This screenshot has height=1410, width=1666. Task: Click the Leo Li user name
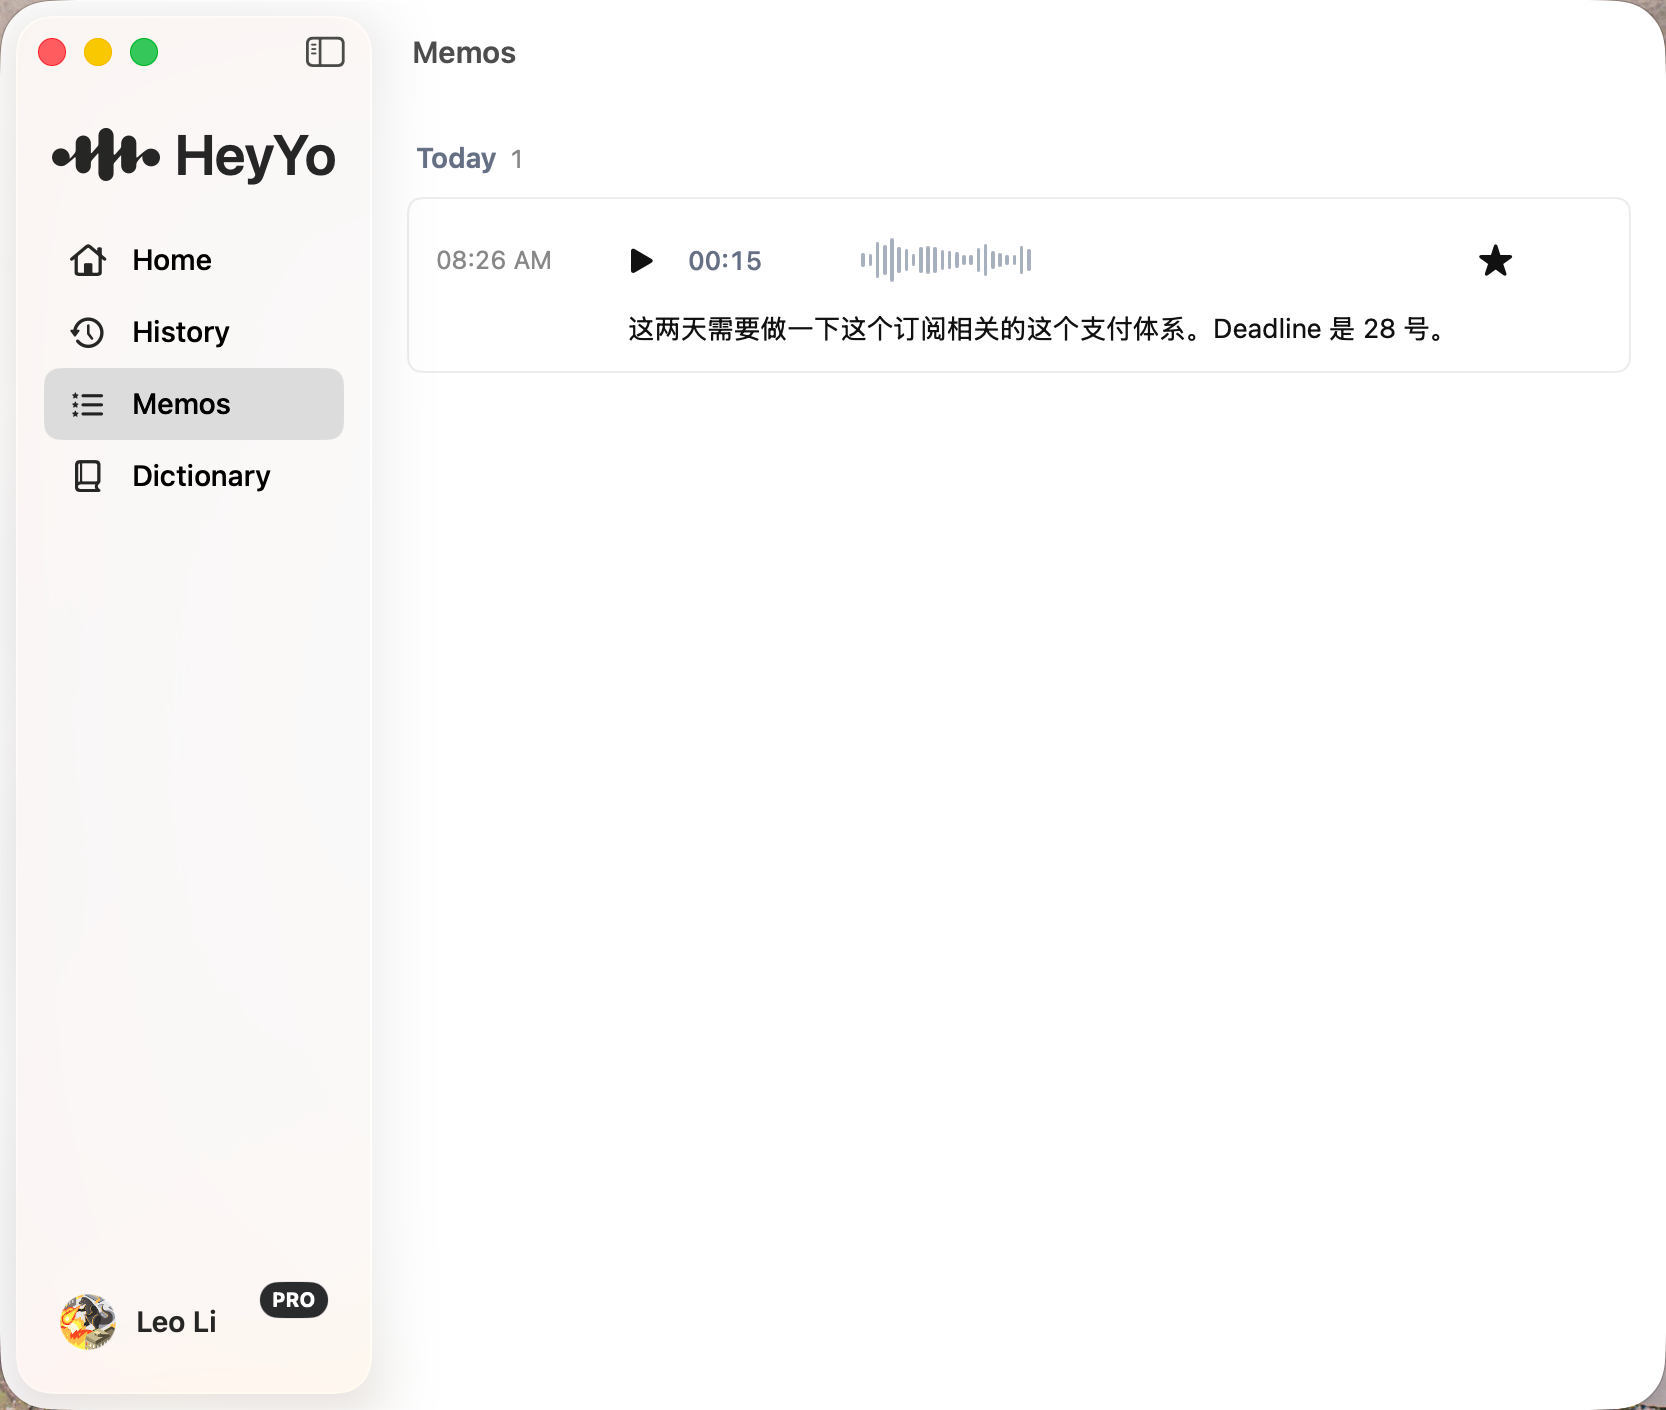[176, 1322]
